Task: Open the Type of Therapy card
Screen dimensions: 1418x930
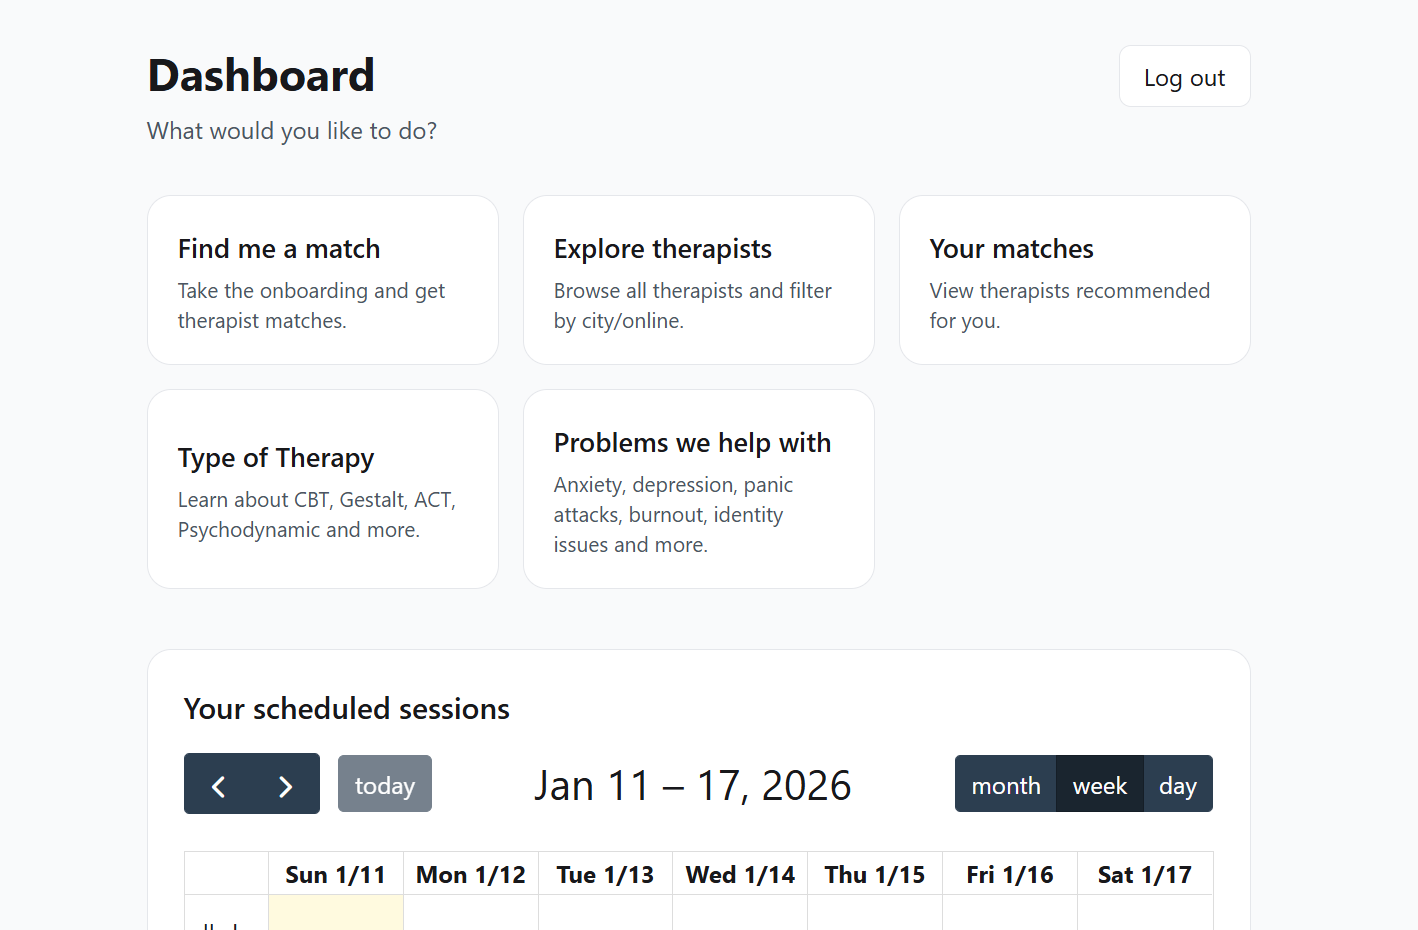Action: (323, 489)
